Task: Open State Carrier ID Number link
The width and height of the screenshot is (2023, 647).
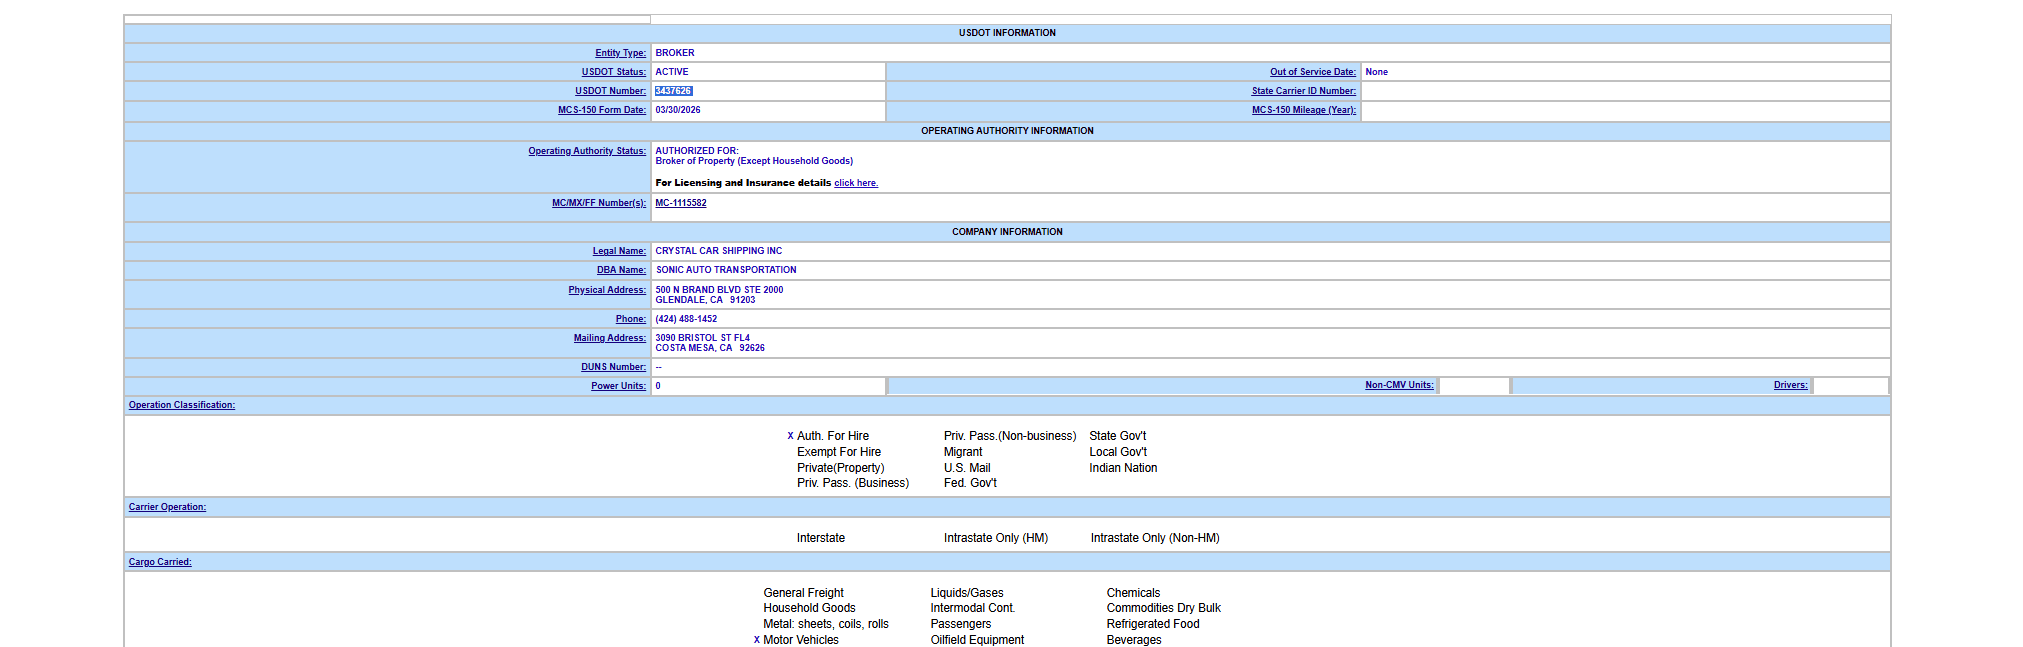Action: click(1304, 91)
